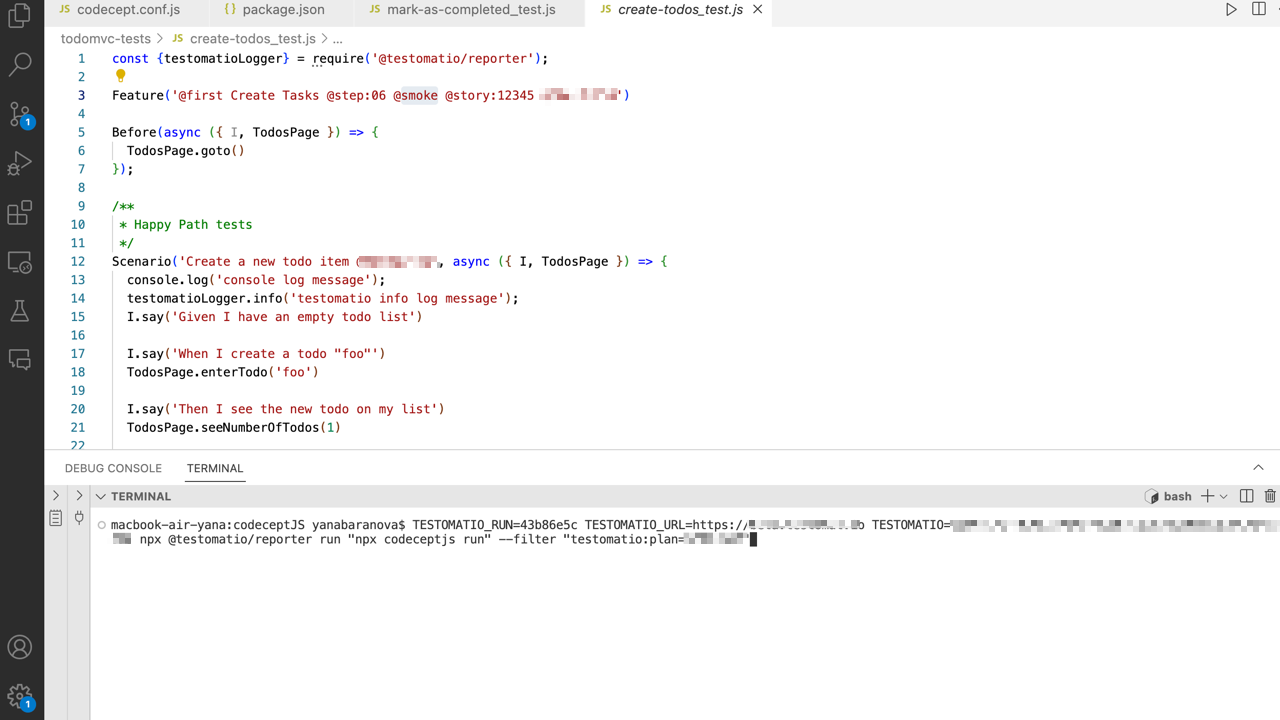The image size is (1280, 720).
Task: Open the Search view in activity bar
Action: click(19, 65)
